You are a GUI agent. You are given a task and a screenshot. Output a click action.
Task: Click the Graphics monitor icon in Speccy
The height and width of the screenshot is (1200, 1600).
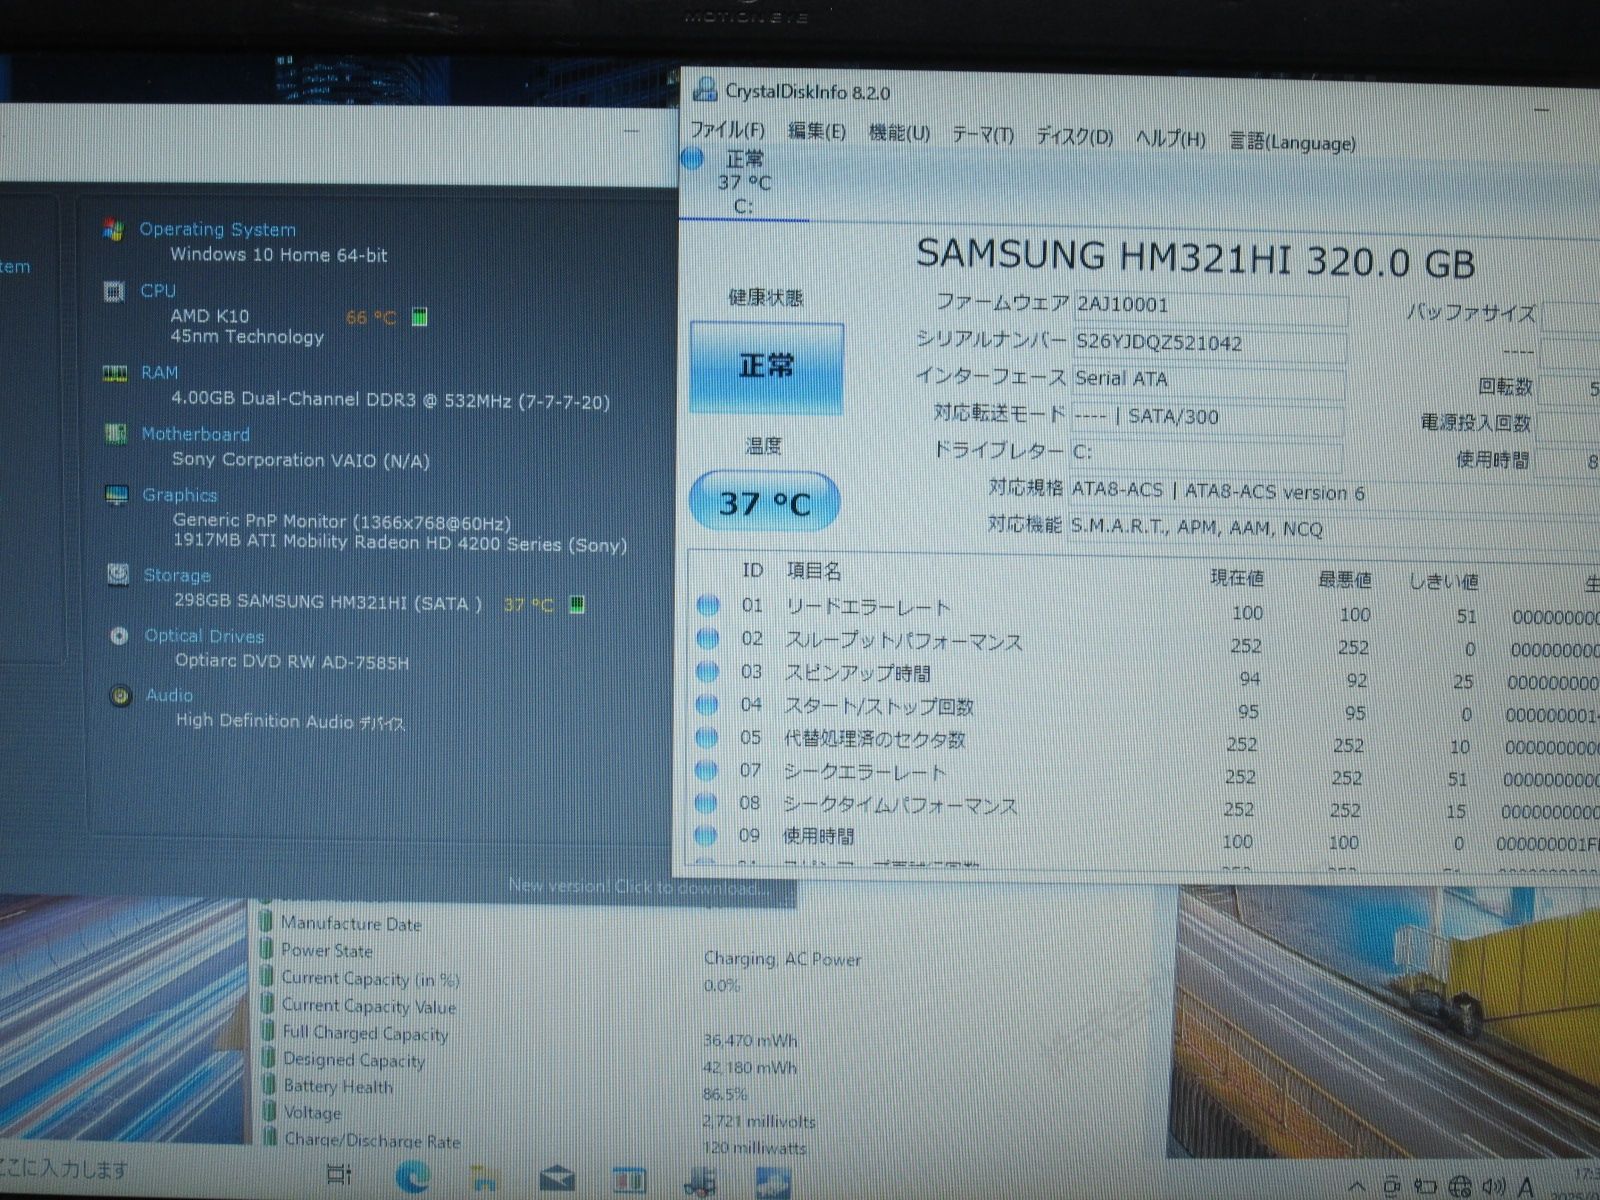(x=117, y=495)
